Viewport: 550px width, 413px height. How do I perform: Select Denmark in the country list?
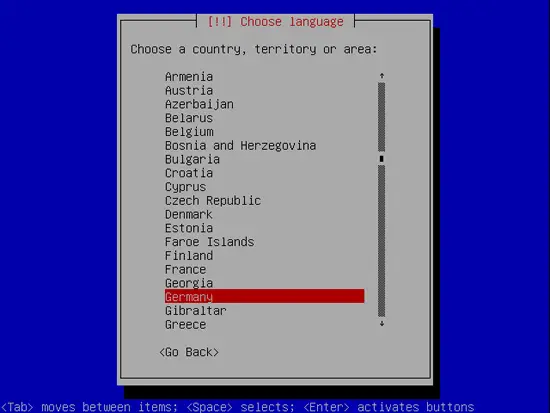(189, 214)
